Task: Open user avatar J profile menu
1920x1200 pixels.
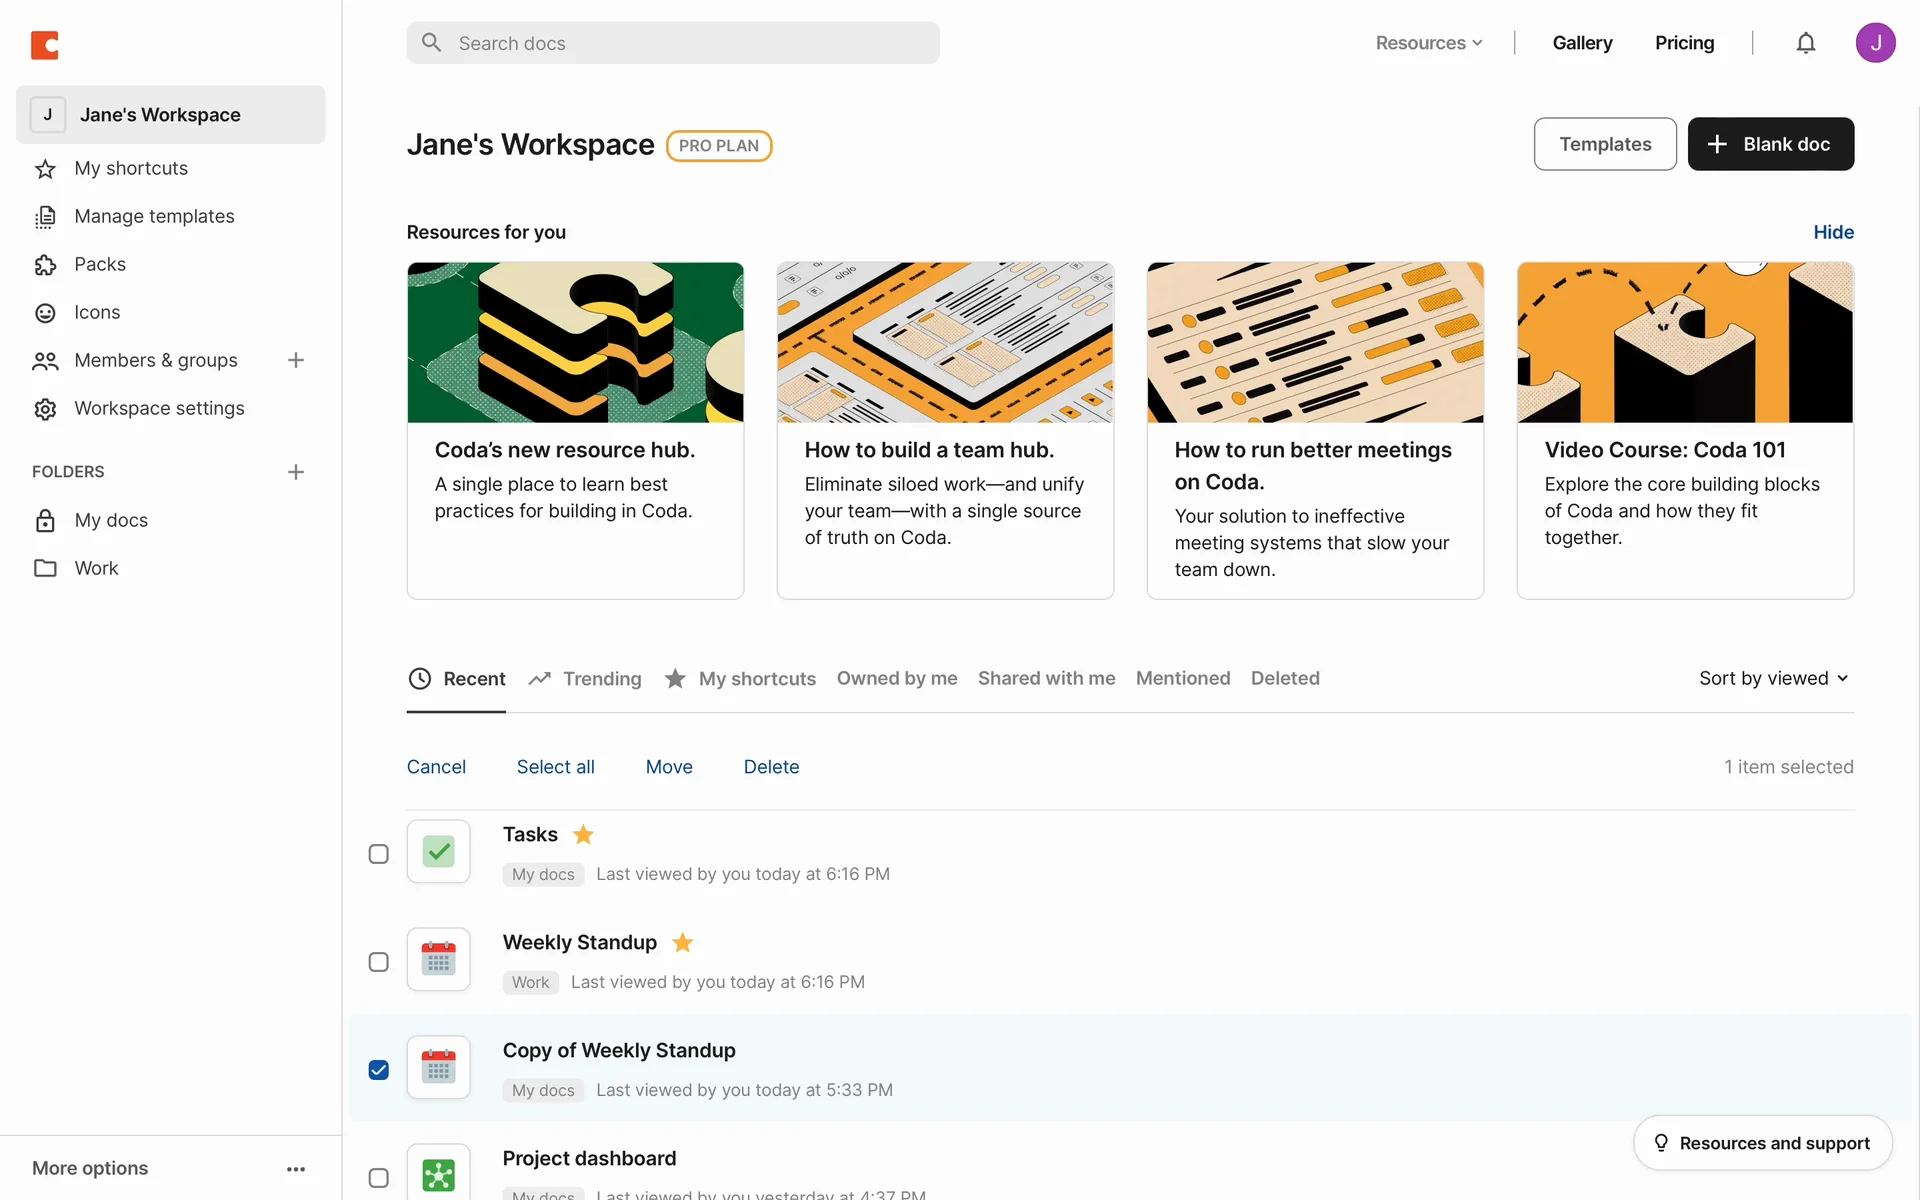Action: pyautogui.click(x=1875, y=43)
